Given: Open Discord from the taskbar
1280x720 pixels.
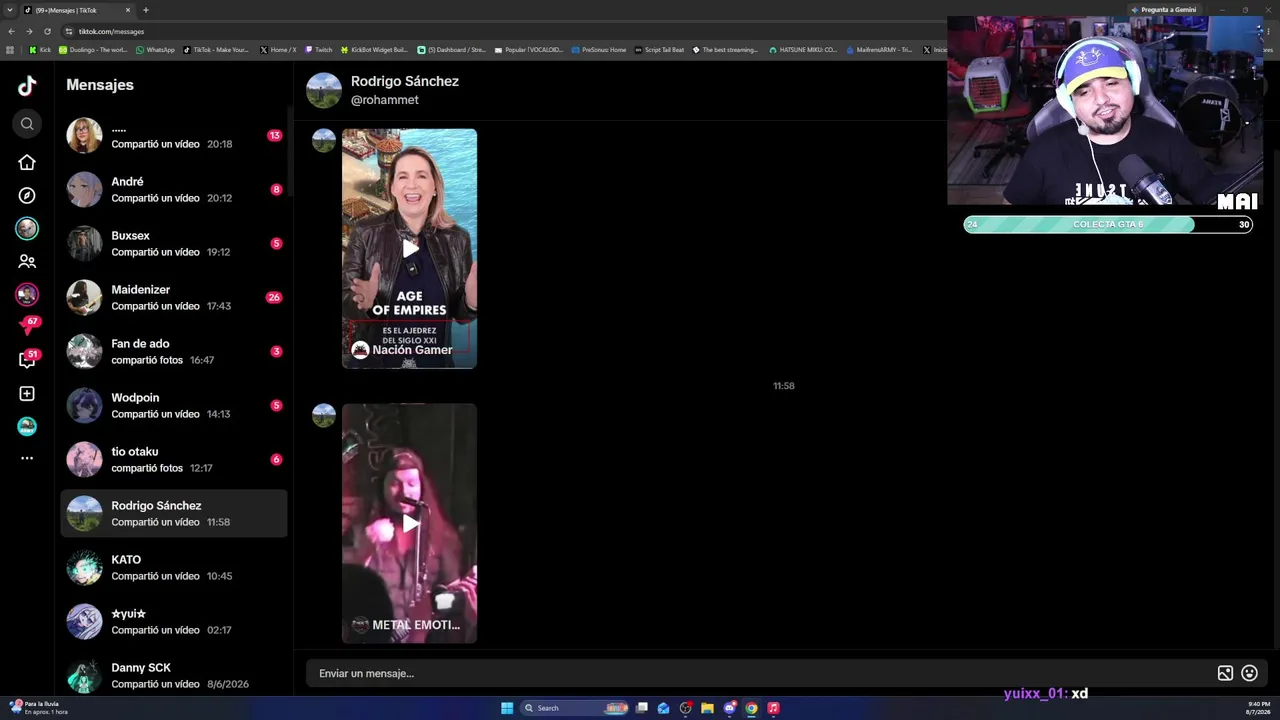Looking at the screenshot, I should pos(729,708).
